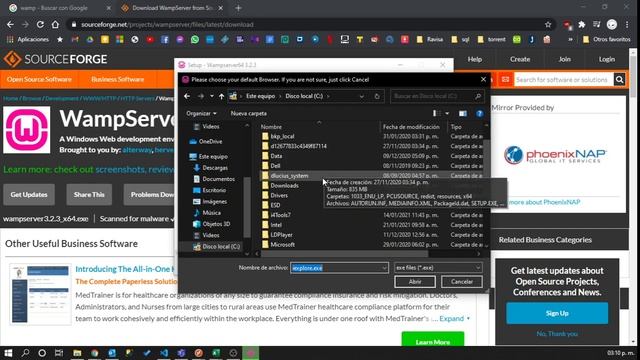The height and width of the screenshot is (360, 640).
Task: Click the horizontal scrollbar of the file list
Action: 344,254
